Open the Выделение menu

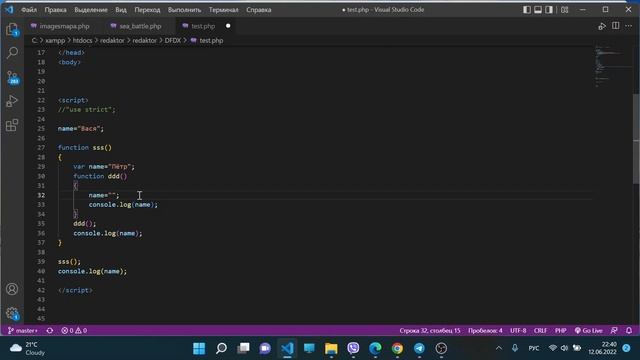tap(91, 9)
